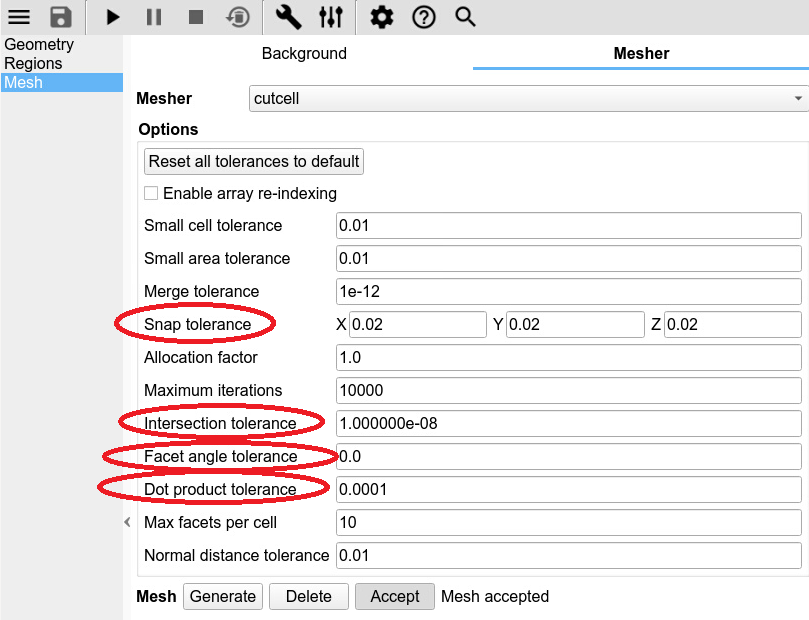Open the sliders parameters icon

tap(331, 17)
